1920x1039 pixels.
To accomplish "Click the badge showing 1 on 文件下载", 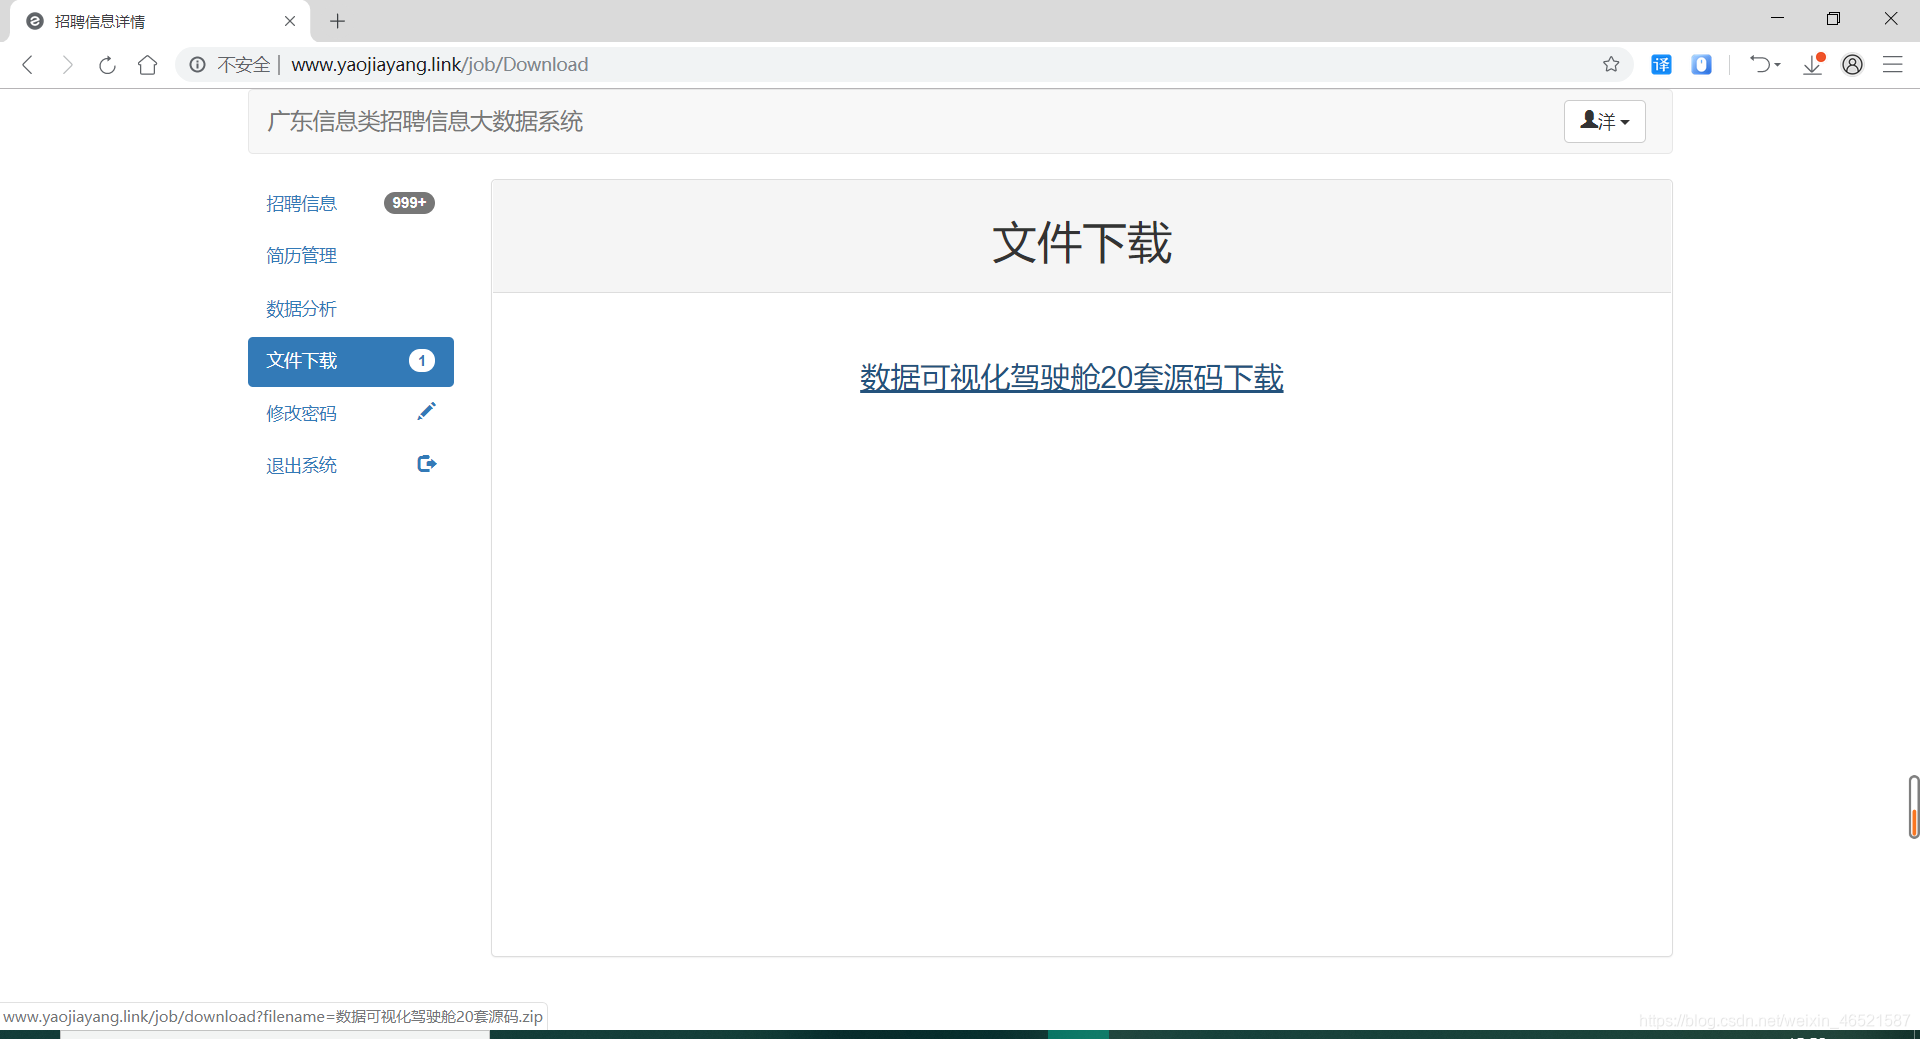I will [x=422, y=361].
